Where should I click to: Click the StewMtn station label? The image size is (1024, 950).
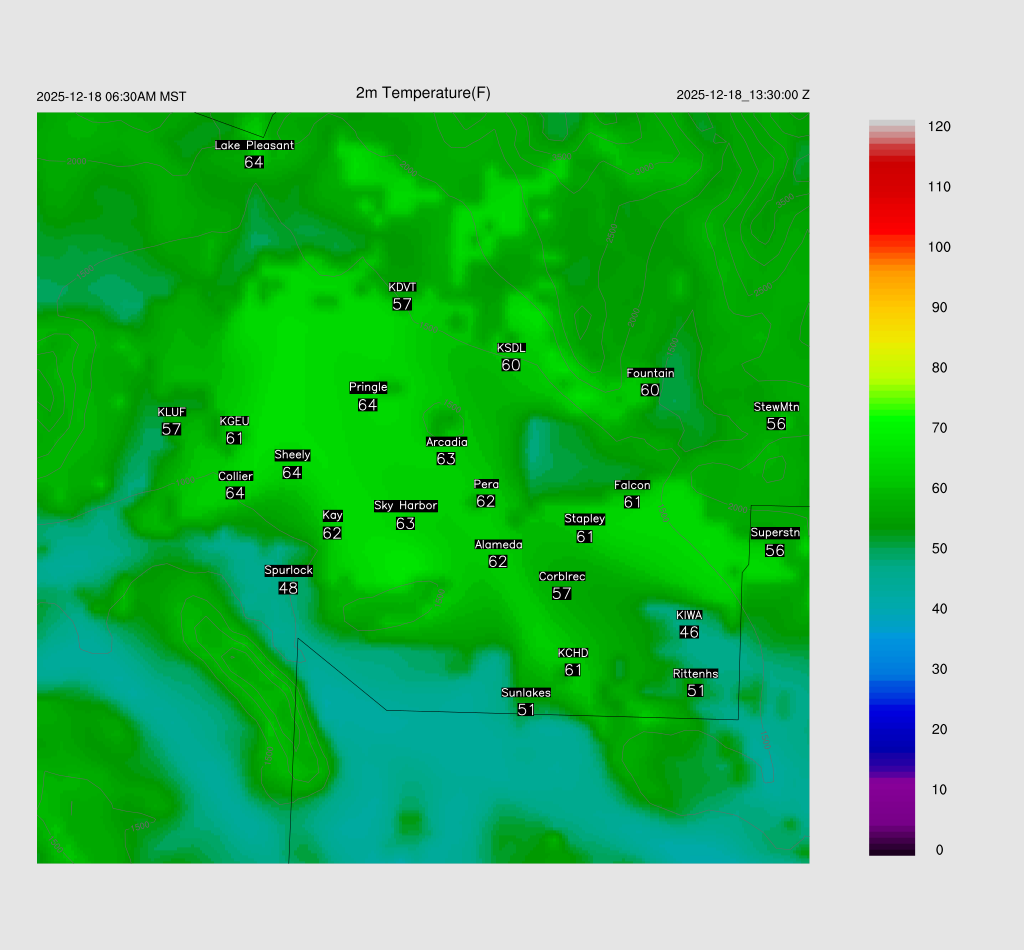click(776, 407)
